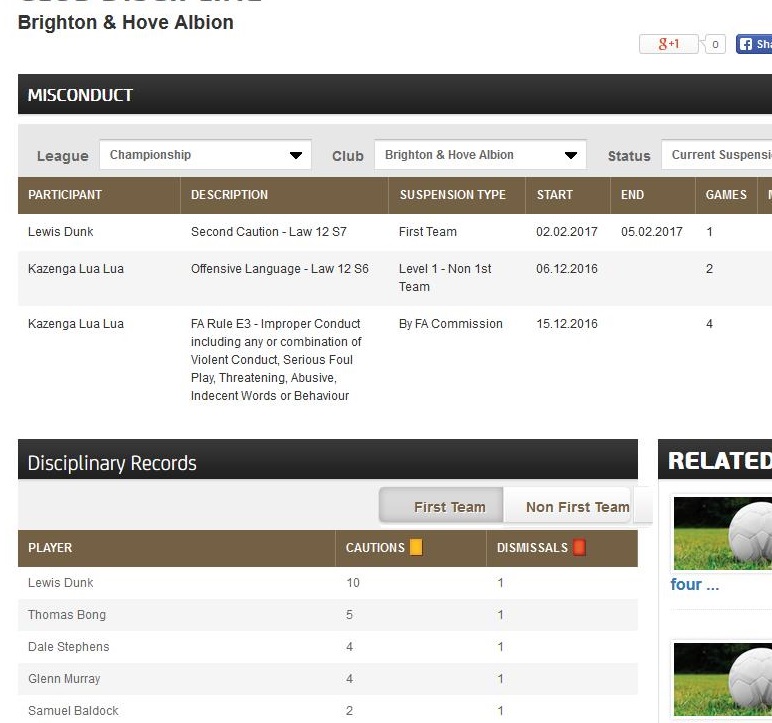The height and width of the screenshot is (723, 772).
Task: Click the GAMES column header
Action: pyautogui.click(x=726, y=195)
